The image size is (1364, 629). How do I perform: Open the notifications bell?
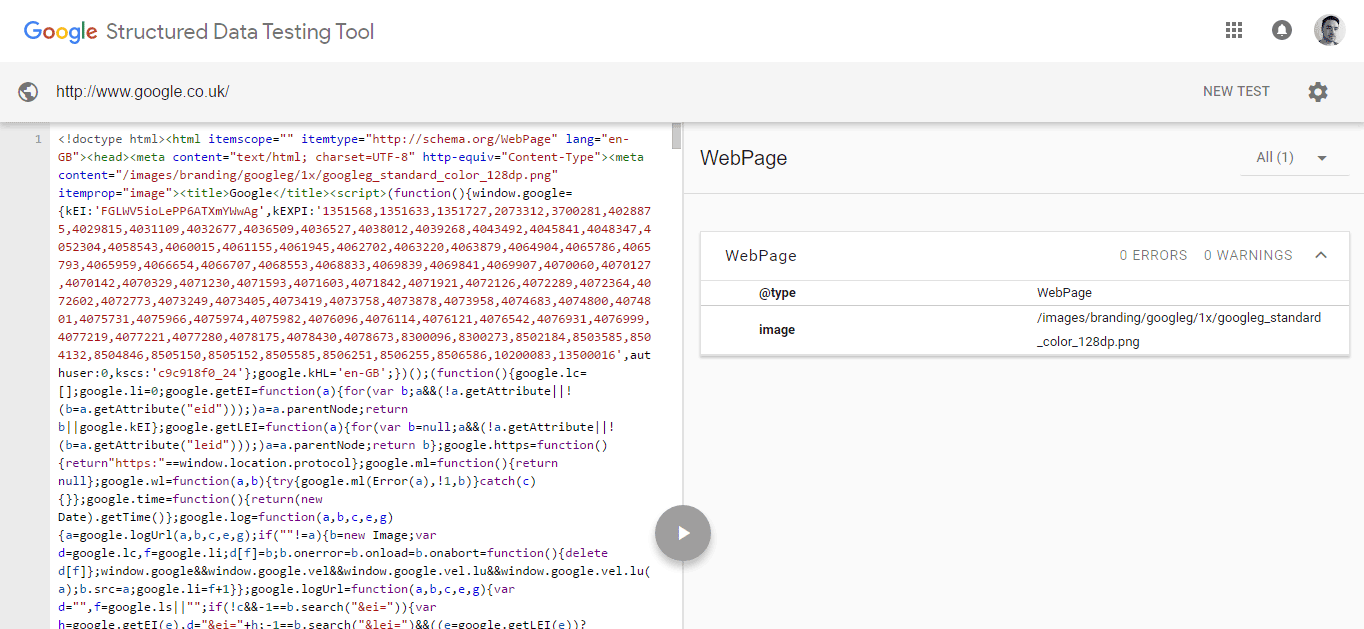(x=1281, y=30)
